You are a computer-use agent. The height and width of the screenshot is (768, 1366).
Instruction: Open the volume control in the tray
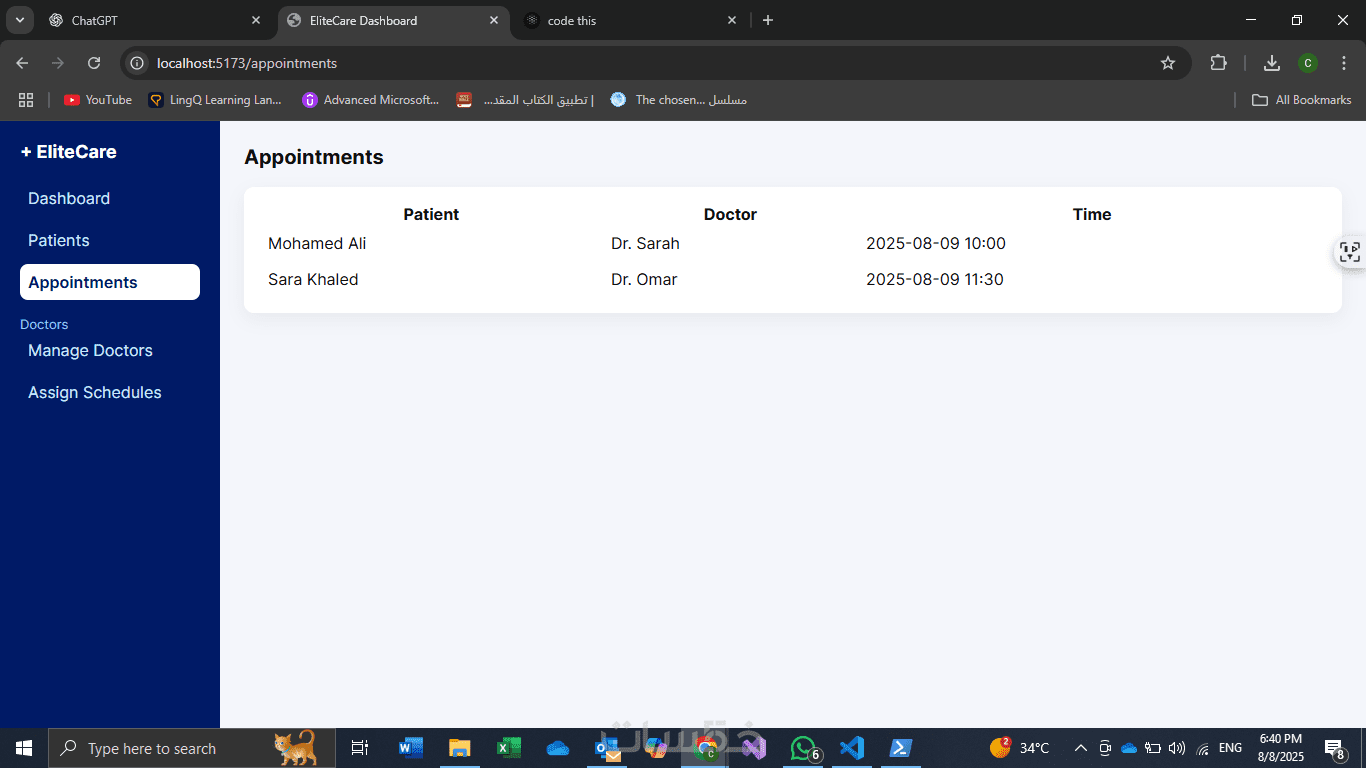click(x=1177, y=748)
